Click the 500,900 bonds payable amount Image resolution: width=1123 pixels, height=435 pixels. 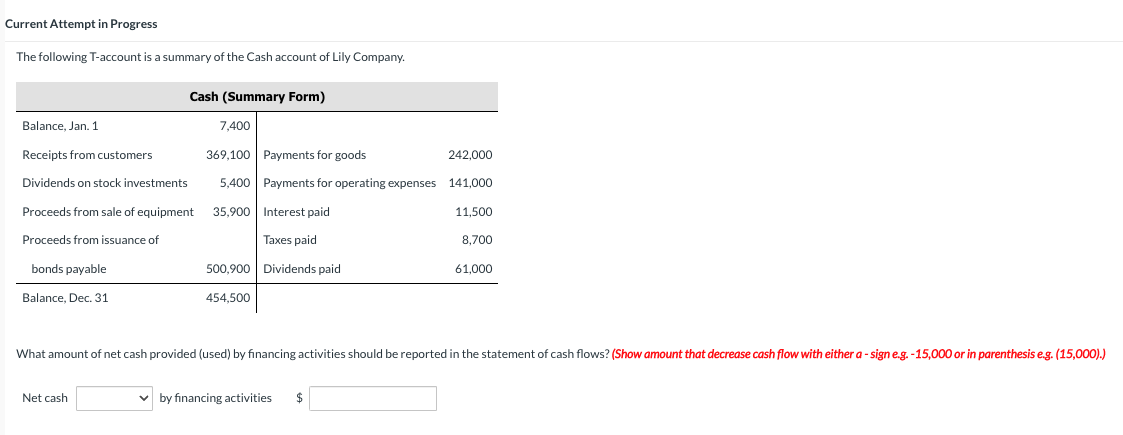coord(228,269)
